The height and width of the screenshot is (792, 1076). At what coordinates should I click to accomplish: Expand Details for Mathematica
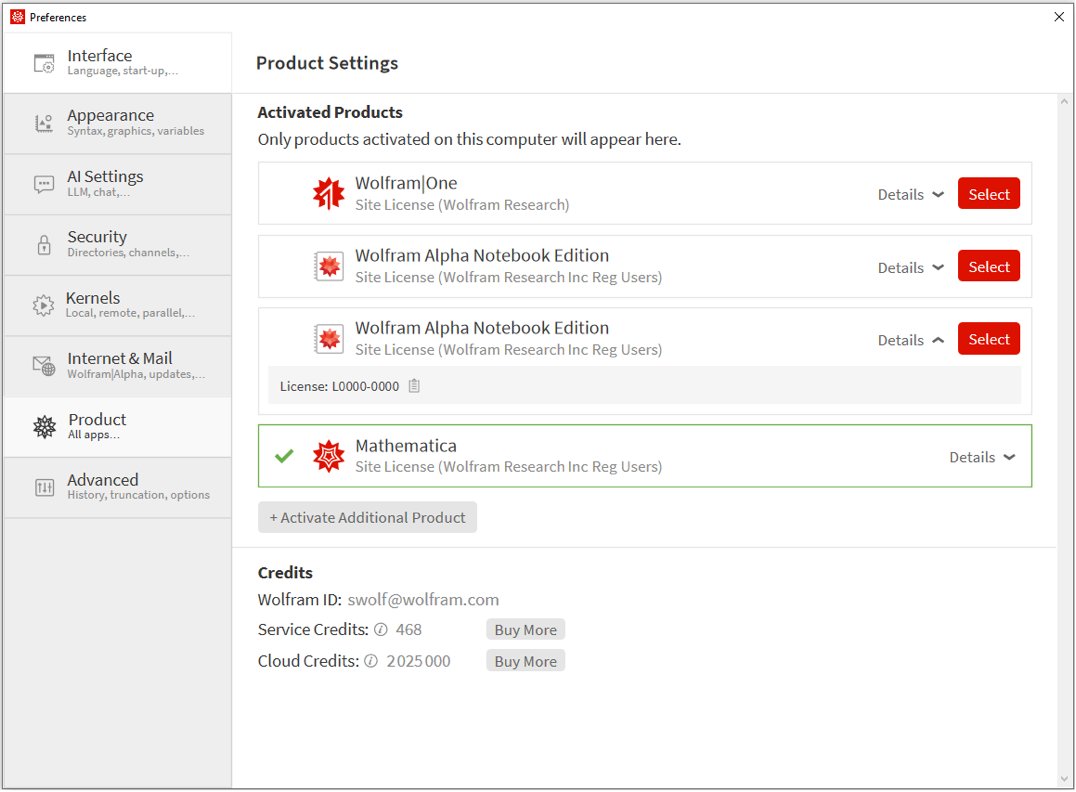tap(981, 457)
